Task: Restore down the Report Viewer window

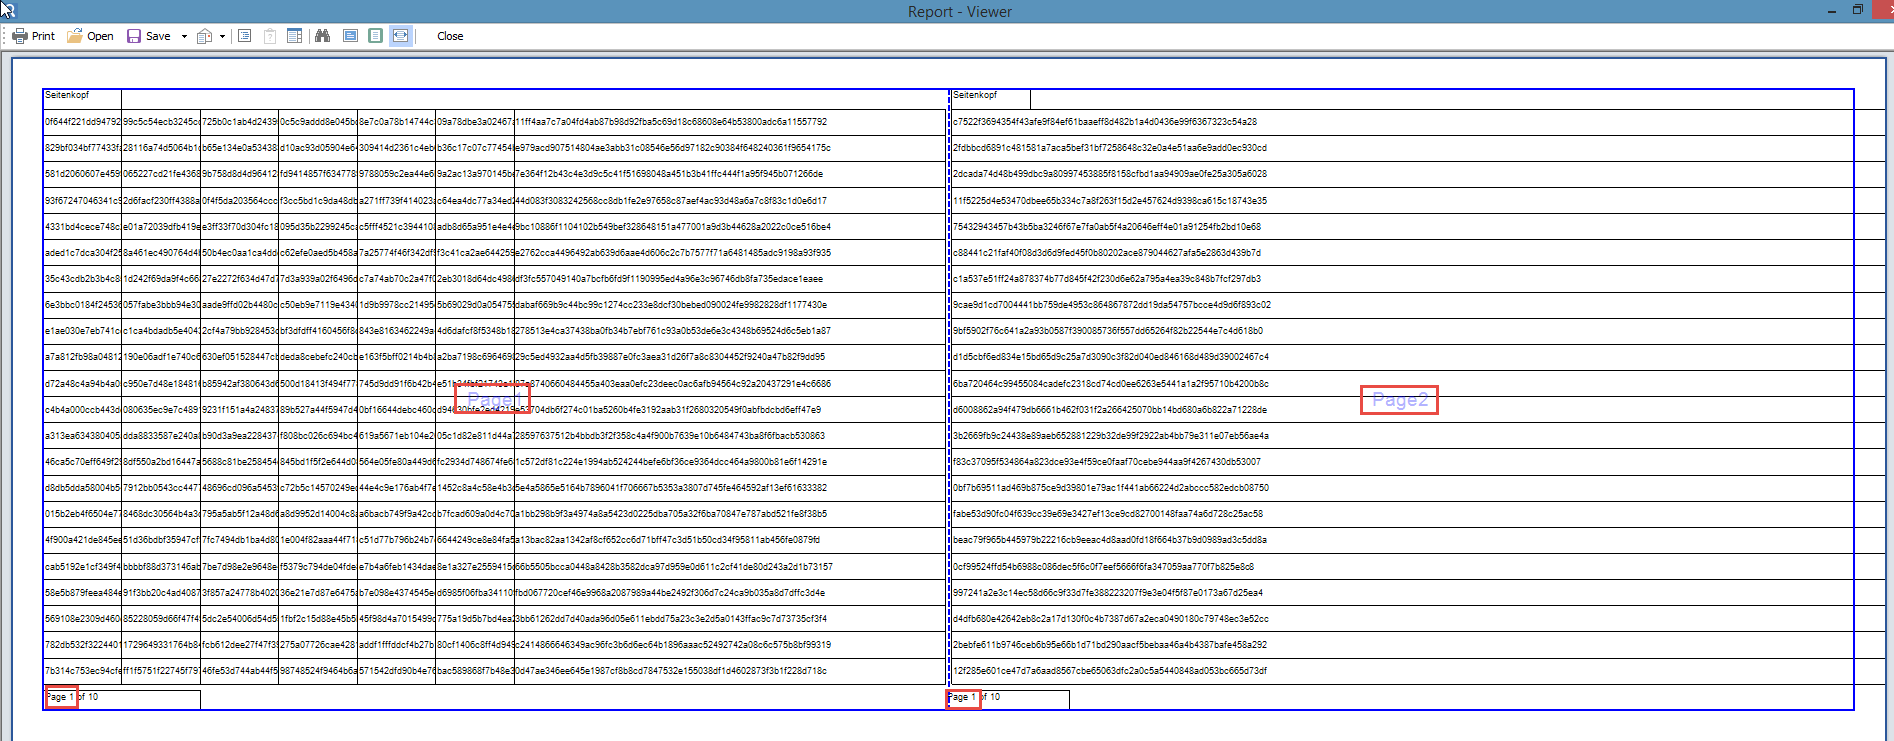Action: [1858, 10]
